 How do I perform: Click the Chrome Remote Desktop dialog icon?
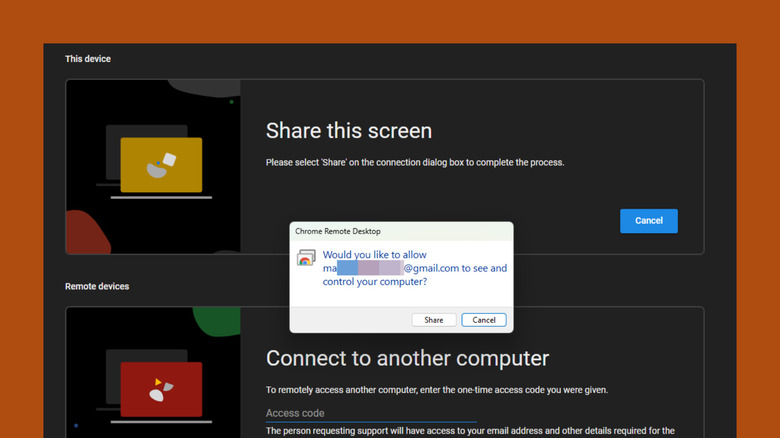(306, 259)
